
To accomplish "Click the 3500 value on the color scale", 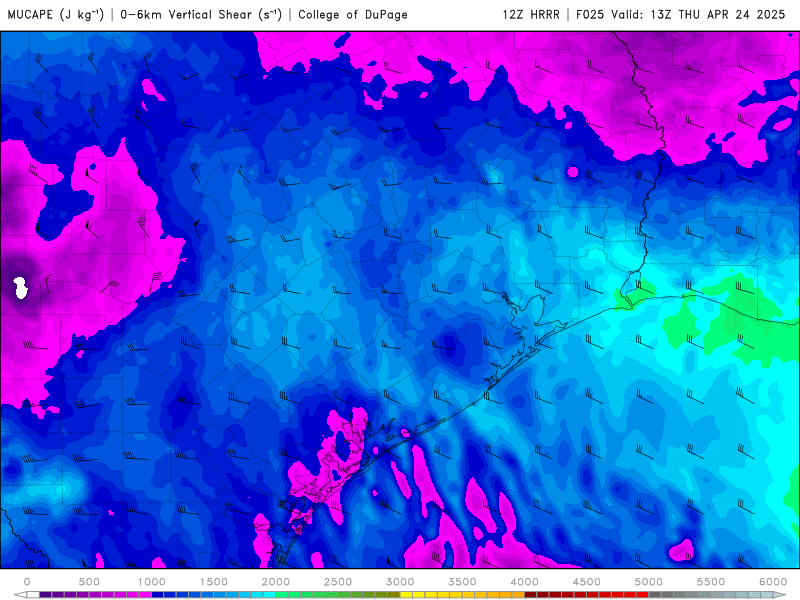I will coord(462,582).
